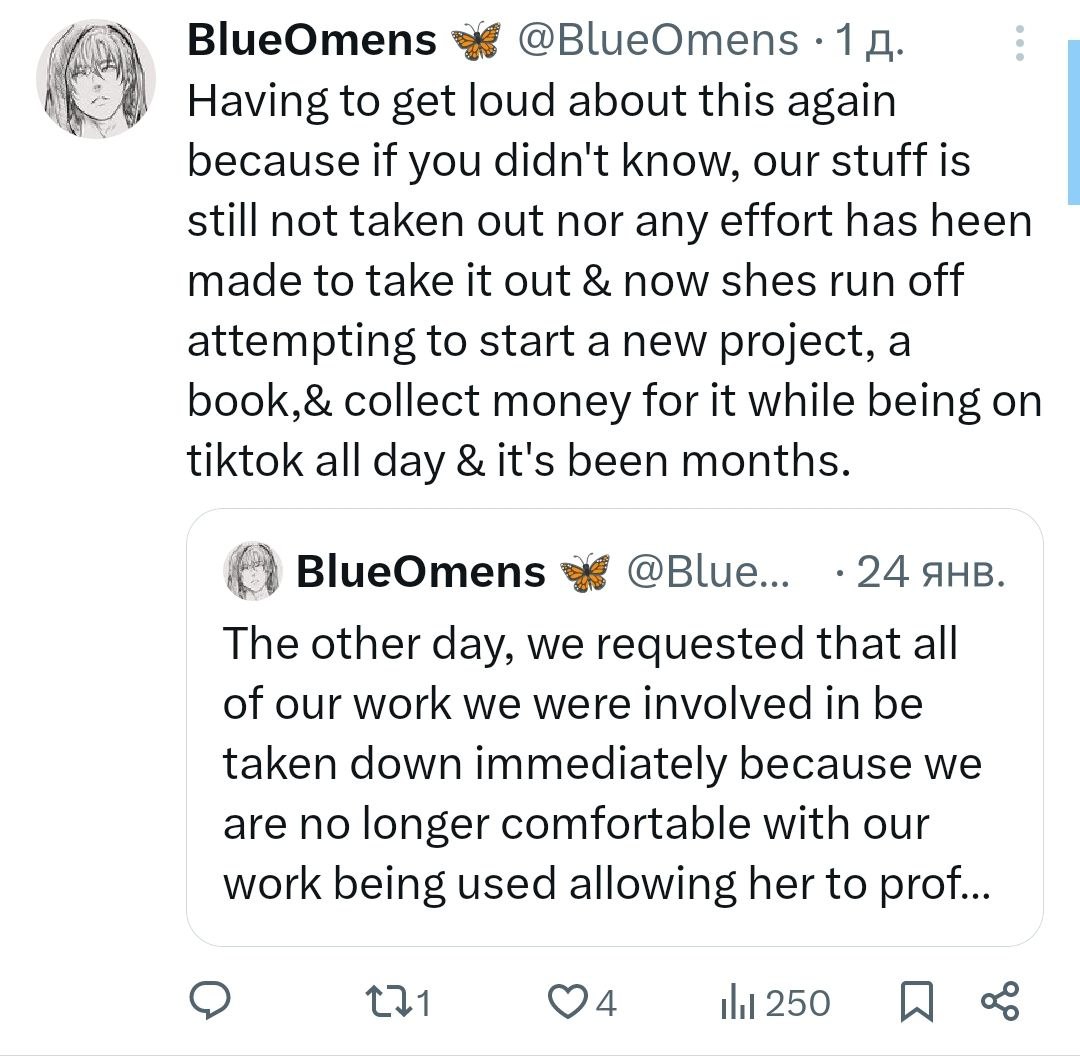Click the butterfly emoji in quoted tweet
This screenshot has height=1056, width=1080.
tap(584, 573)
